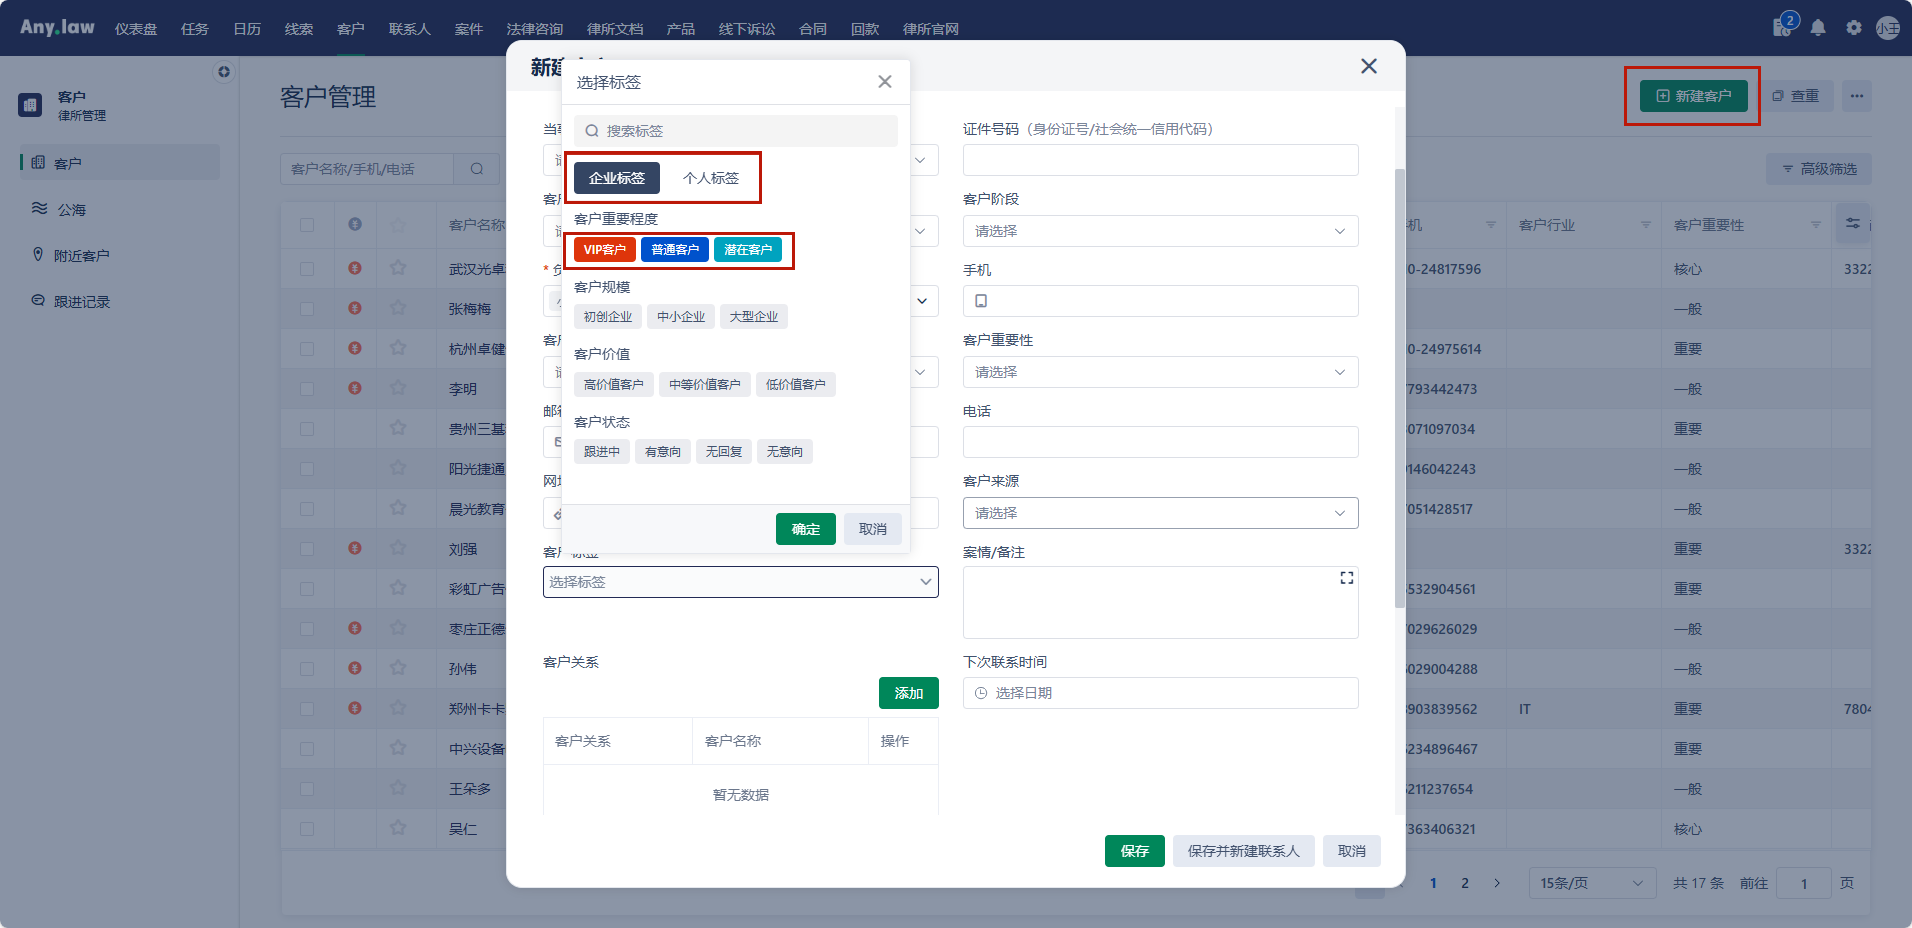
Task: Tick the checkbox for 王朵多 row
Action: 307,789
